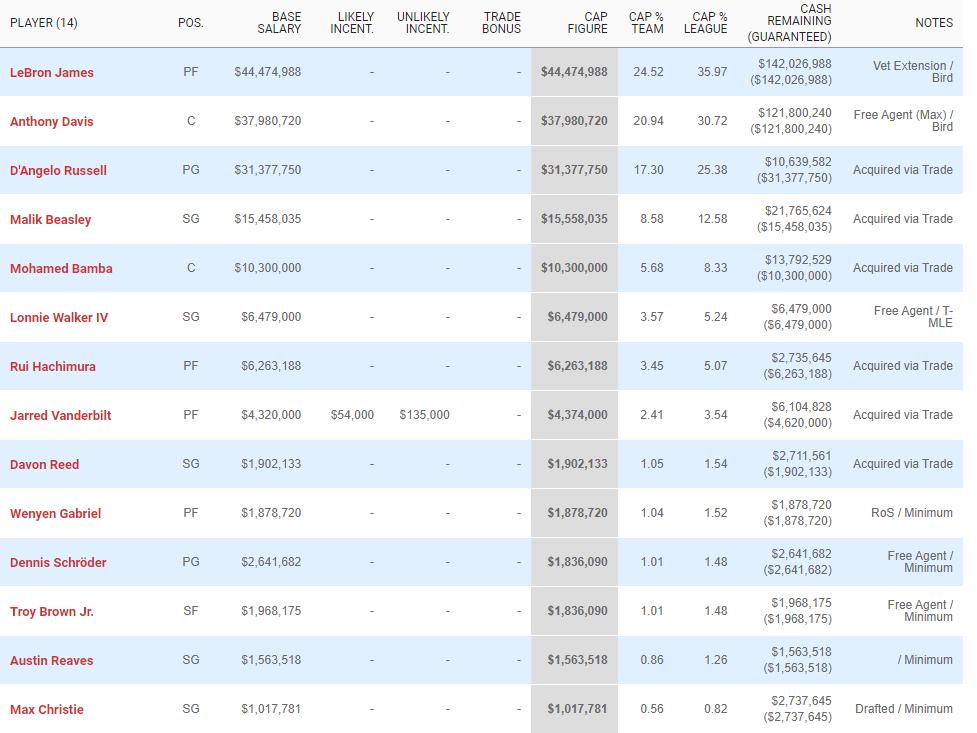The width and height of the screenshot is (977, 733).
Task: Click Anthony Davis base salary $37,980,720
Action: tap(267, 121)
